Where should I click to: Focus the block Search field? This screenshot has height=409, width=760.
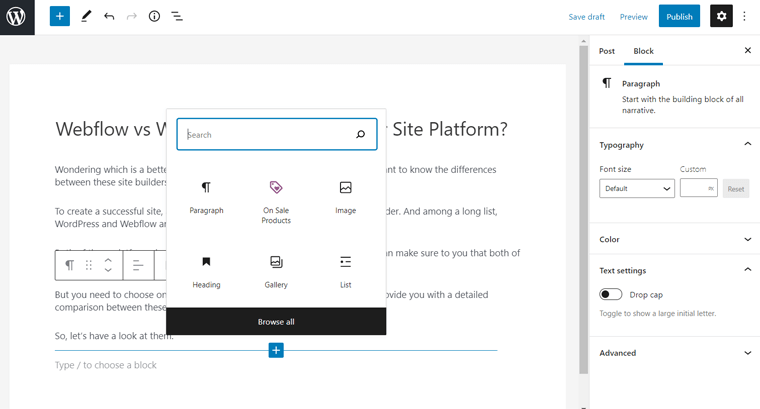(277, 134)
